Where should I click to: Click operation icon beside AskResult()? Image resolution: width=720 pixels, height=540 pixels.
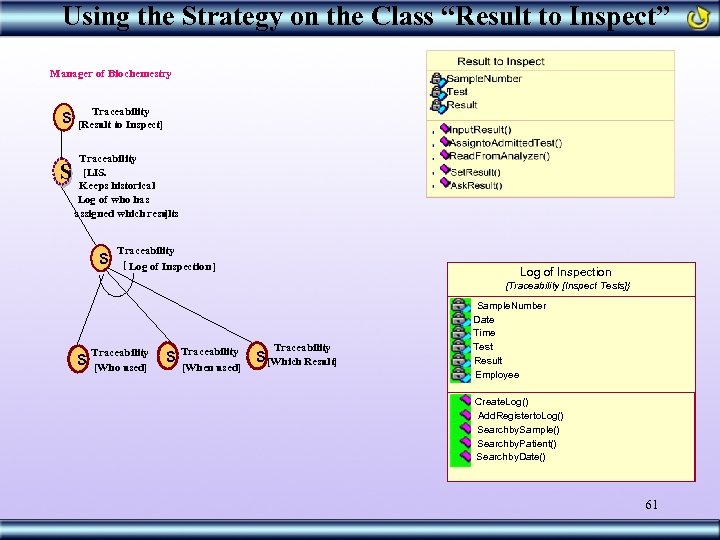click(444, 183)
